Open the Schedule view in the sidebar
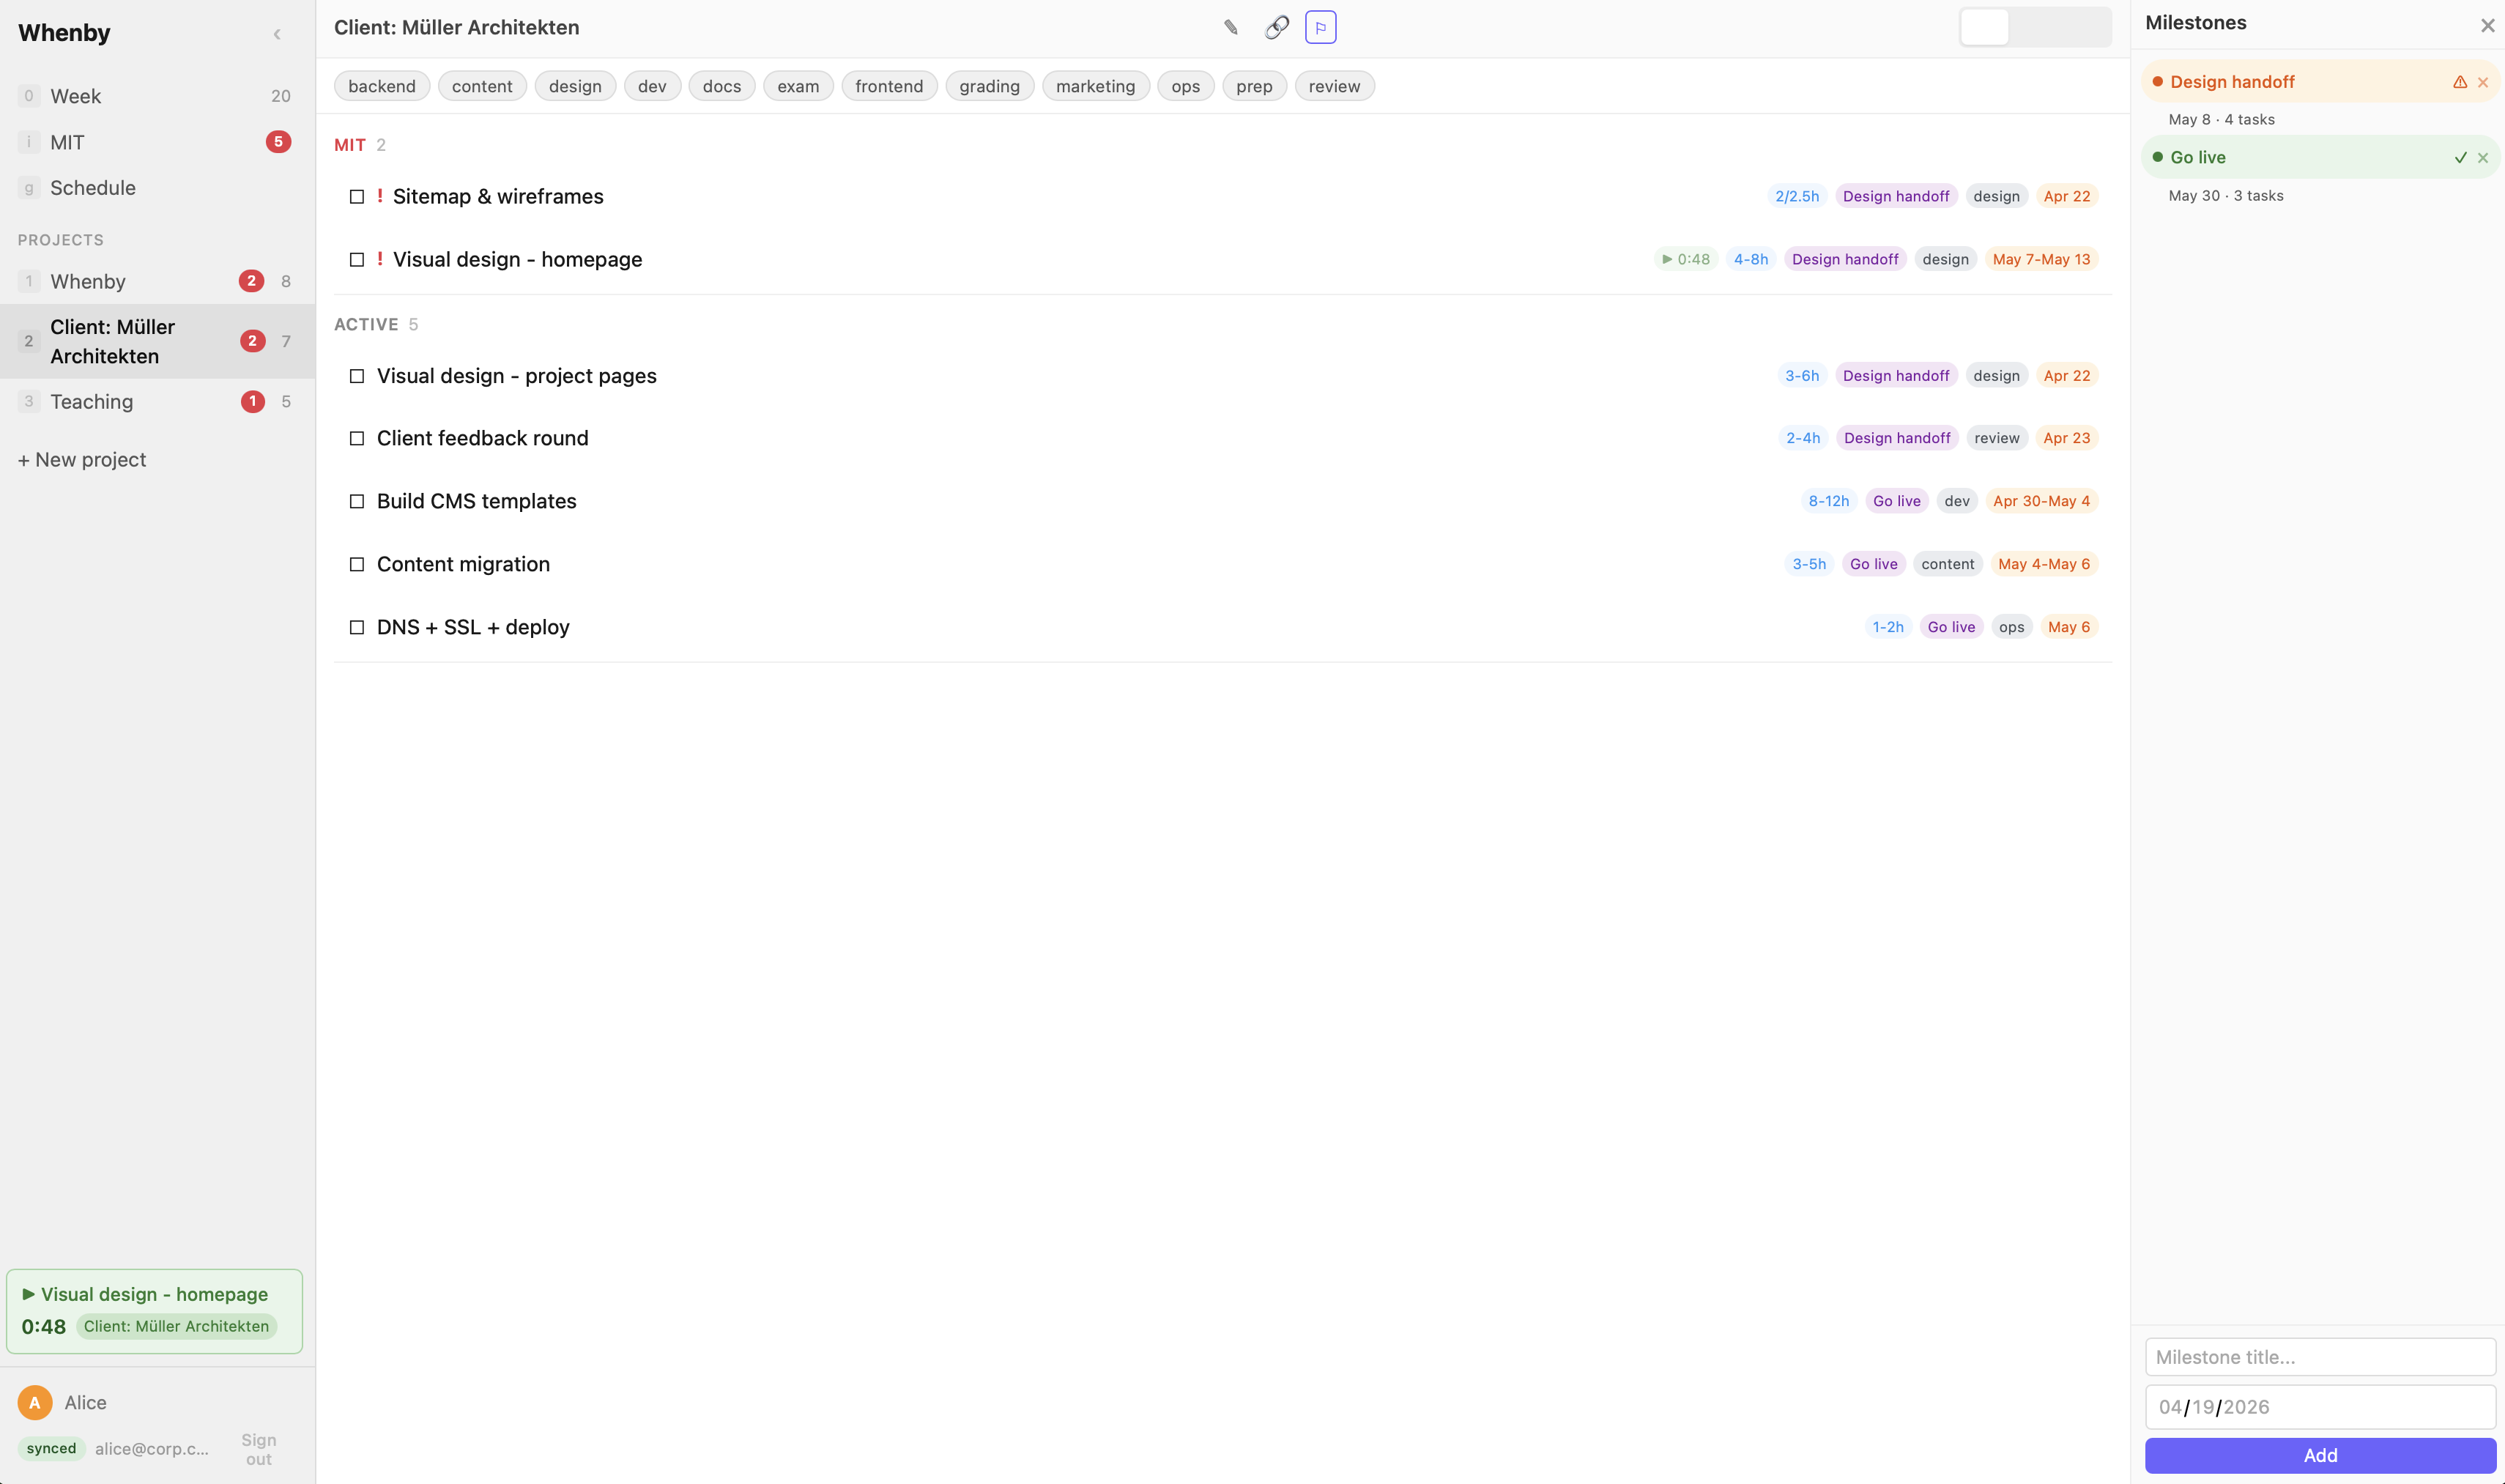Screen dimensions: 2505x1484 click(x=93, y=187)
